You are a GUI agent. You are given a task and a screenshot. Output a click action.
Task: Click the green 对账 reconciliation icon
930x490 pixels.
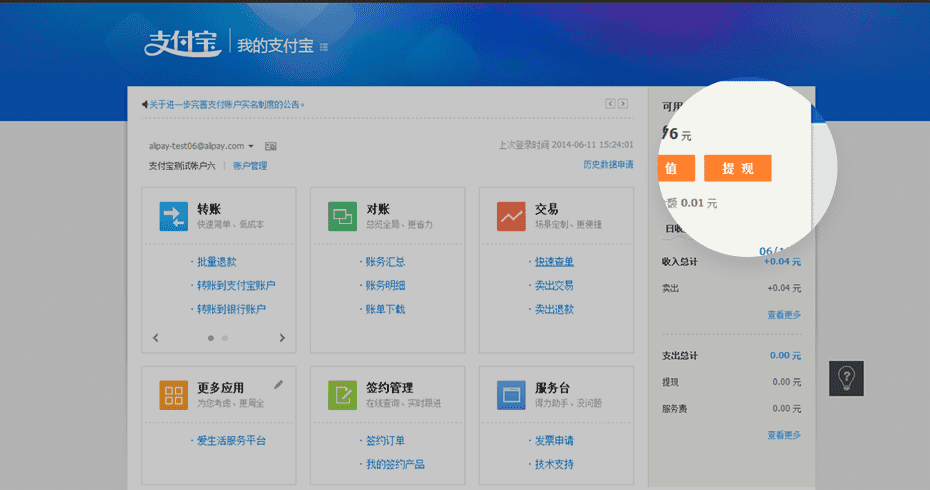[342, 216]
